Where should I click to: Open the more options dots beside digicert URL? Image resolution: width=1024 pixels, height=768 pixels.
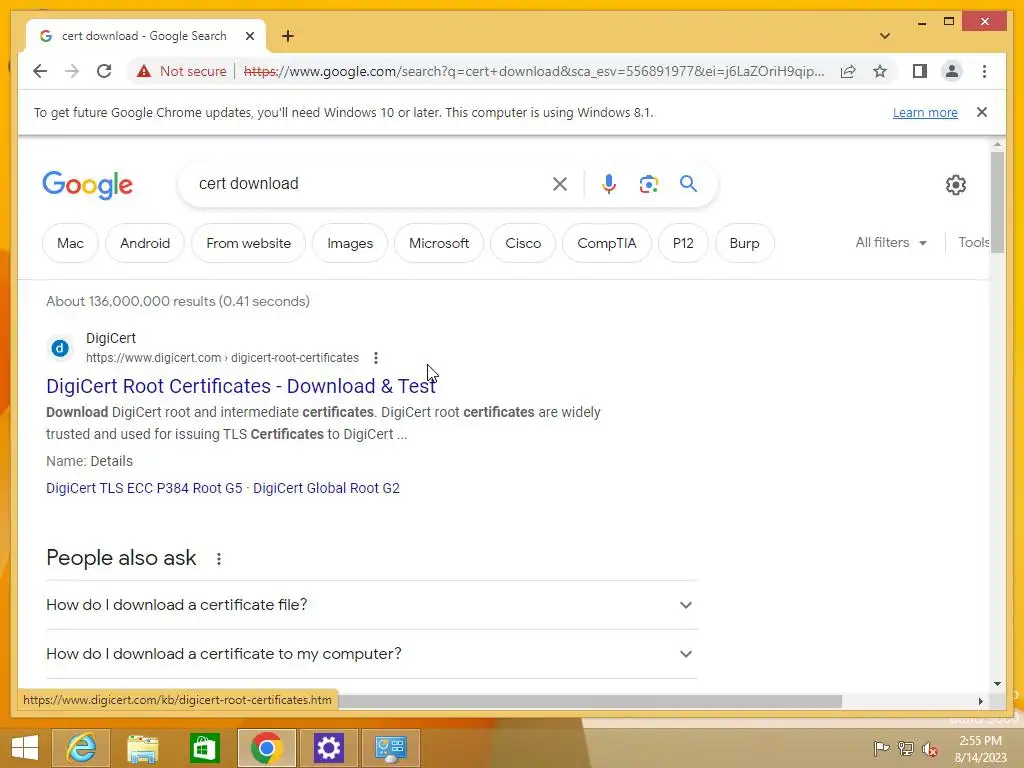pyautogui.click(x=376, y=358)
